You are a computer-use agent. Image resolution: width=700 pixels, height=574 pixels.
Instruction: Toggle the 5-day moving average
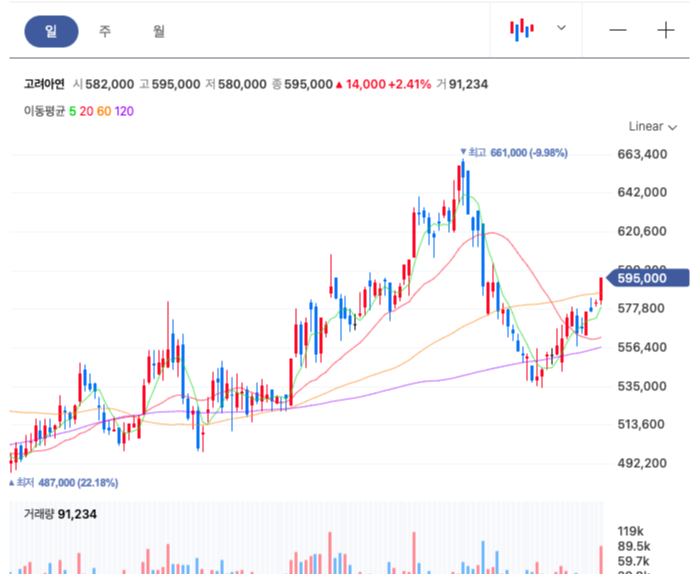pyautogui.click(x=72, y=111)
